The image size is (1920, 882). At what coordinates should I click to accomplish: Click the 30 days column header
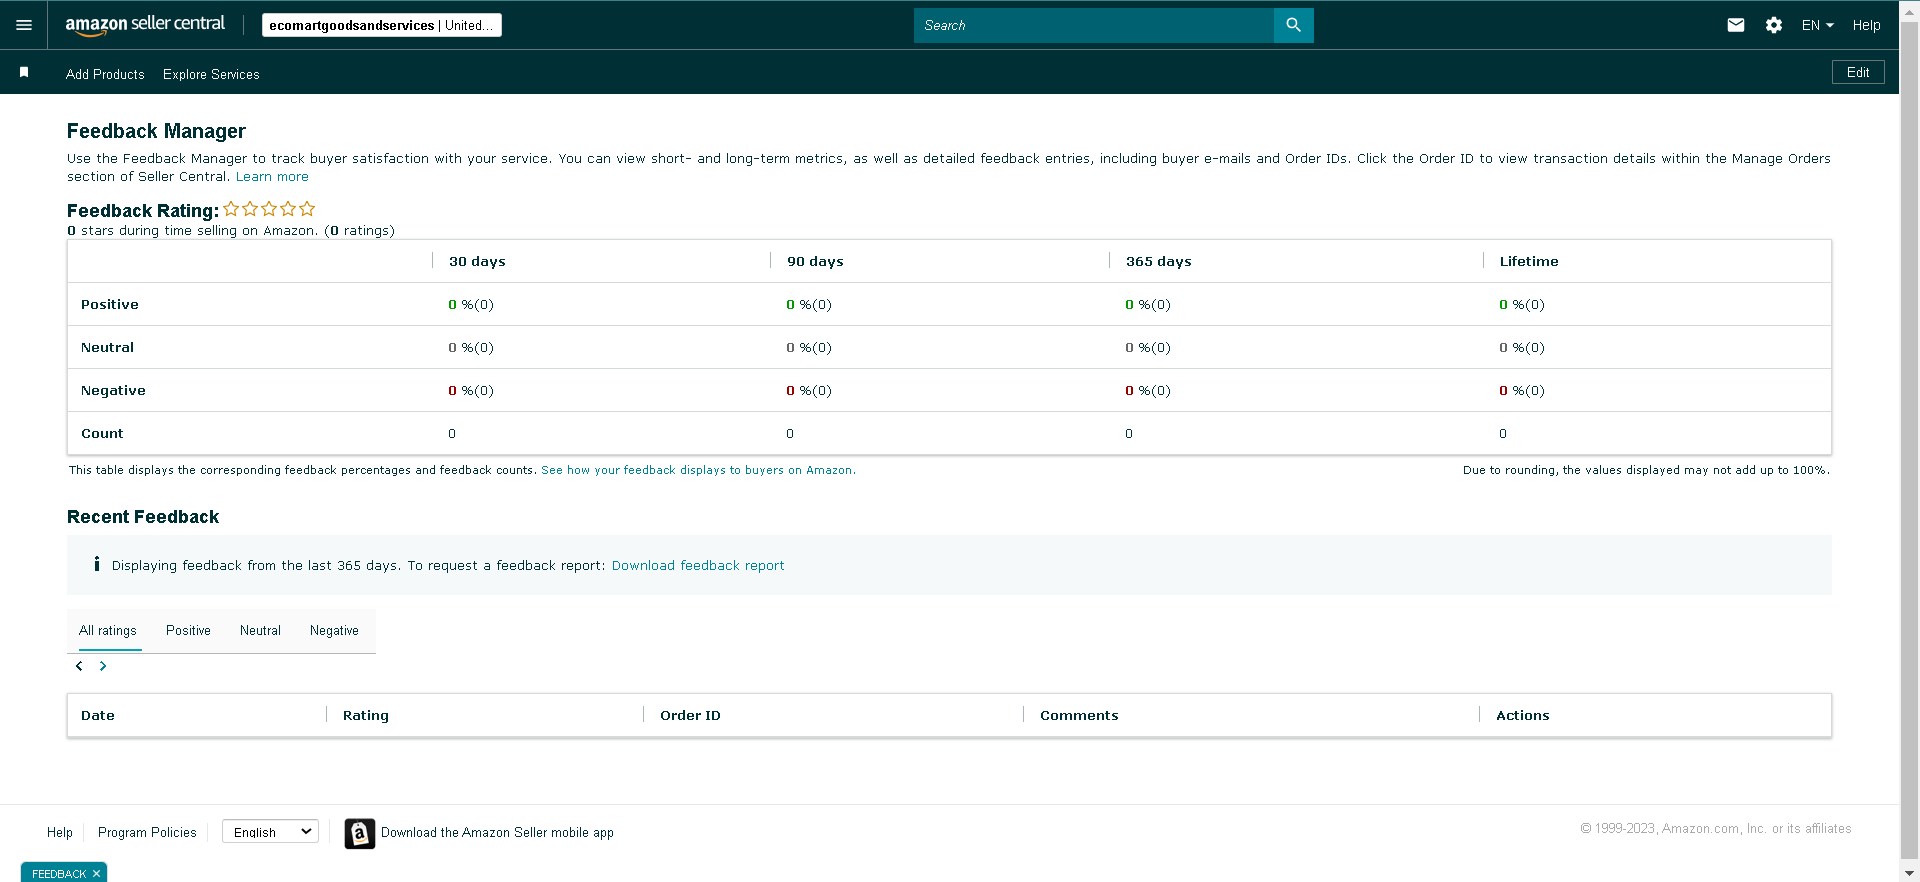pos(477,261)
